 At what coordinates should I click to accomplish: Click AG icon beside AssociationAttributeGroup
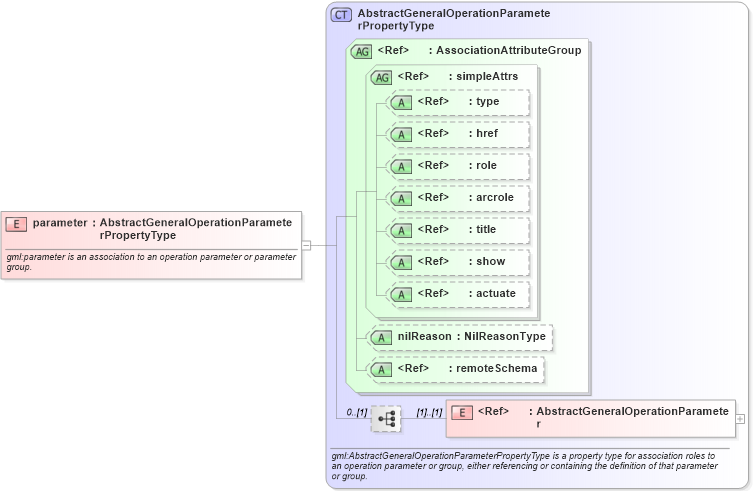361,51
